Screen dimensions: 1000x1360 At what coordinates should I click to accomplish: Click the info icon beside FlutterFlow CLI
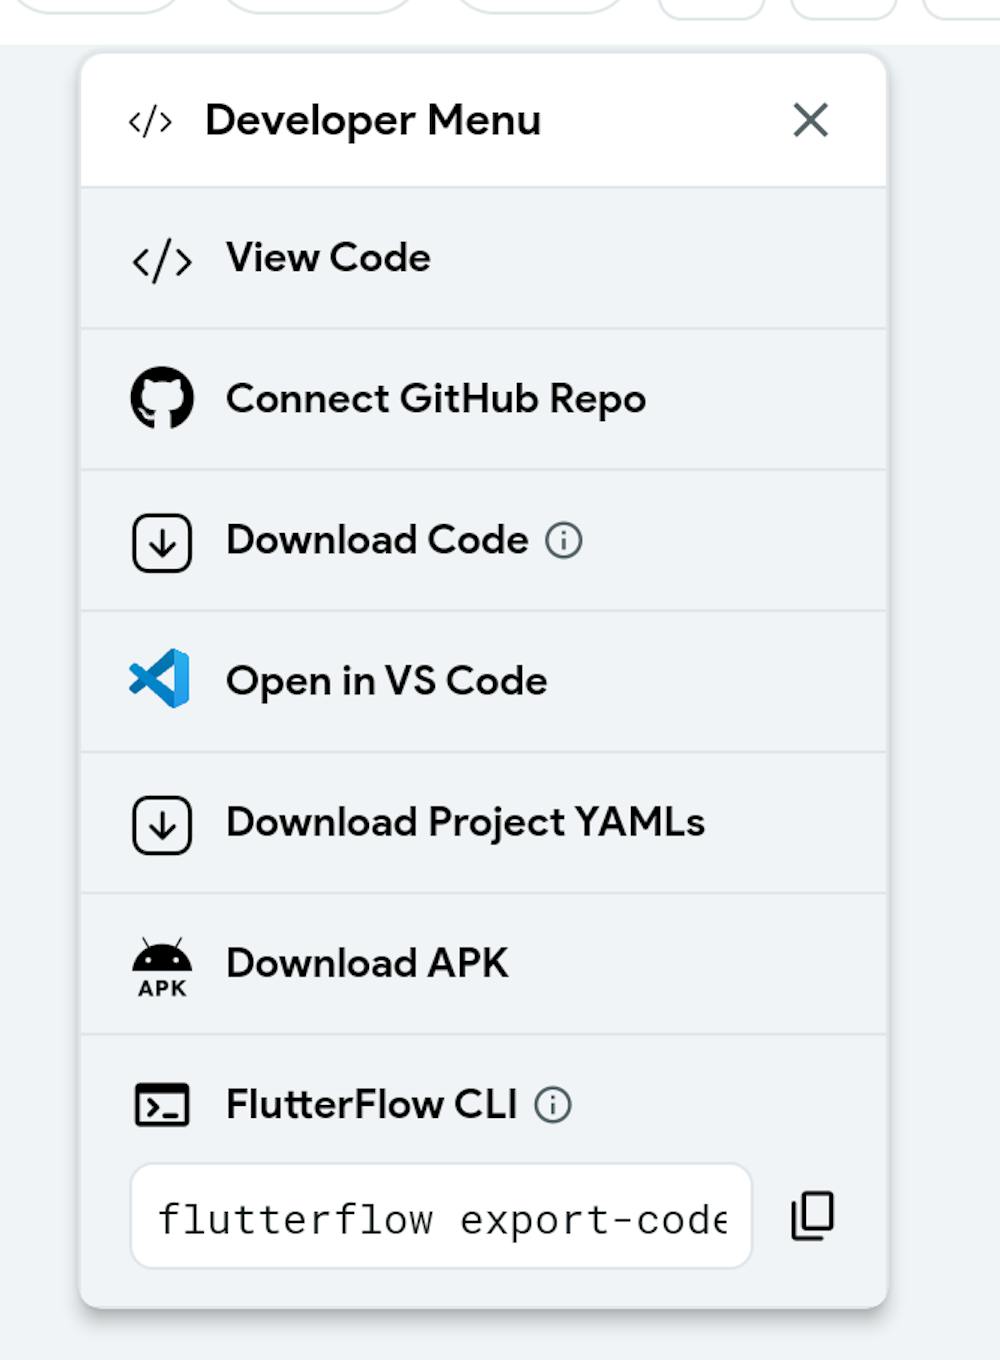(553, 1105)
